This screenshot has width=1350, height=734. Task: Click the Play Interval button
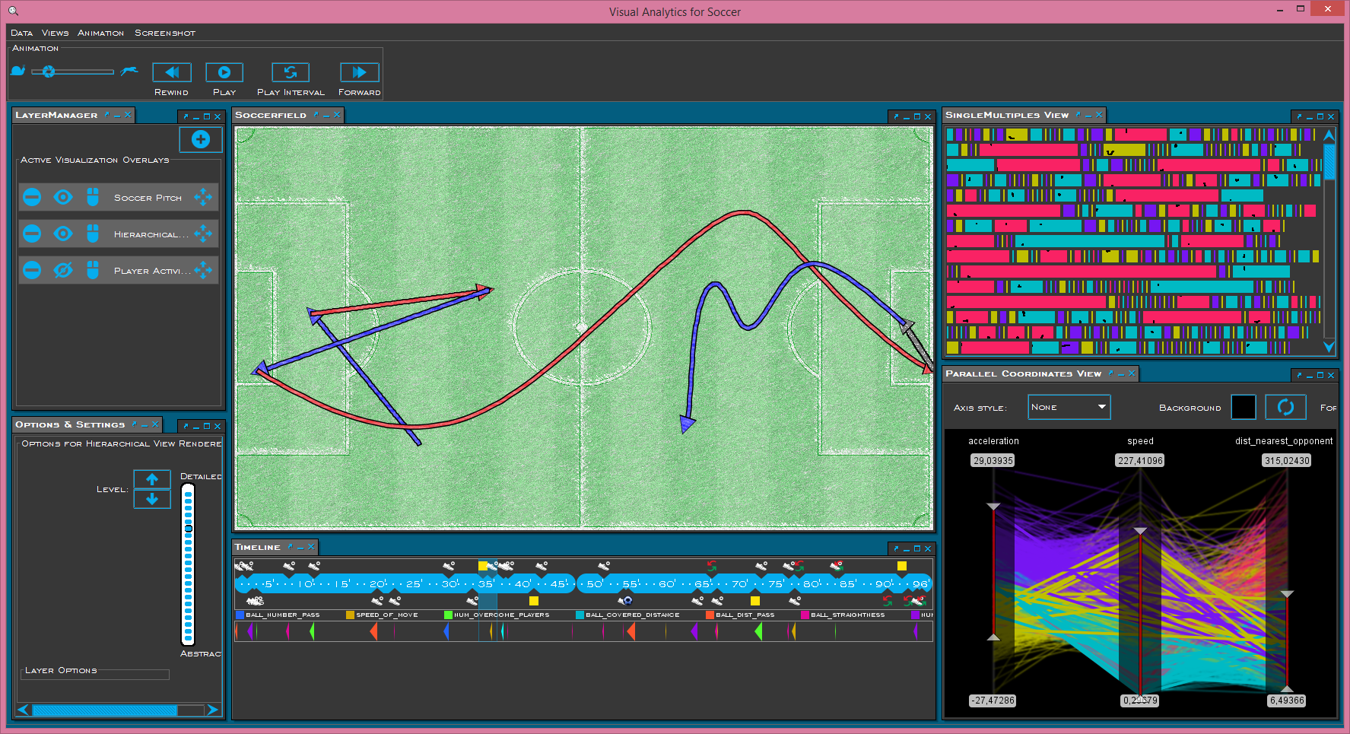(x=290, y=71)
